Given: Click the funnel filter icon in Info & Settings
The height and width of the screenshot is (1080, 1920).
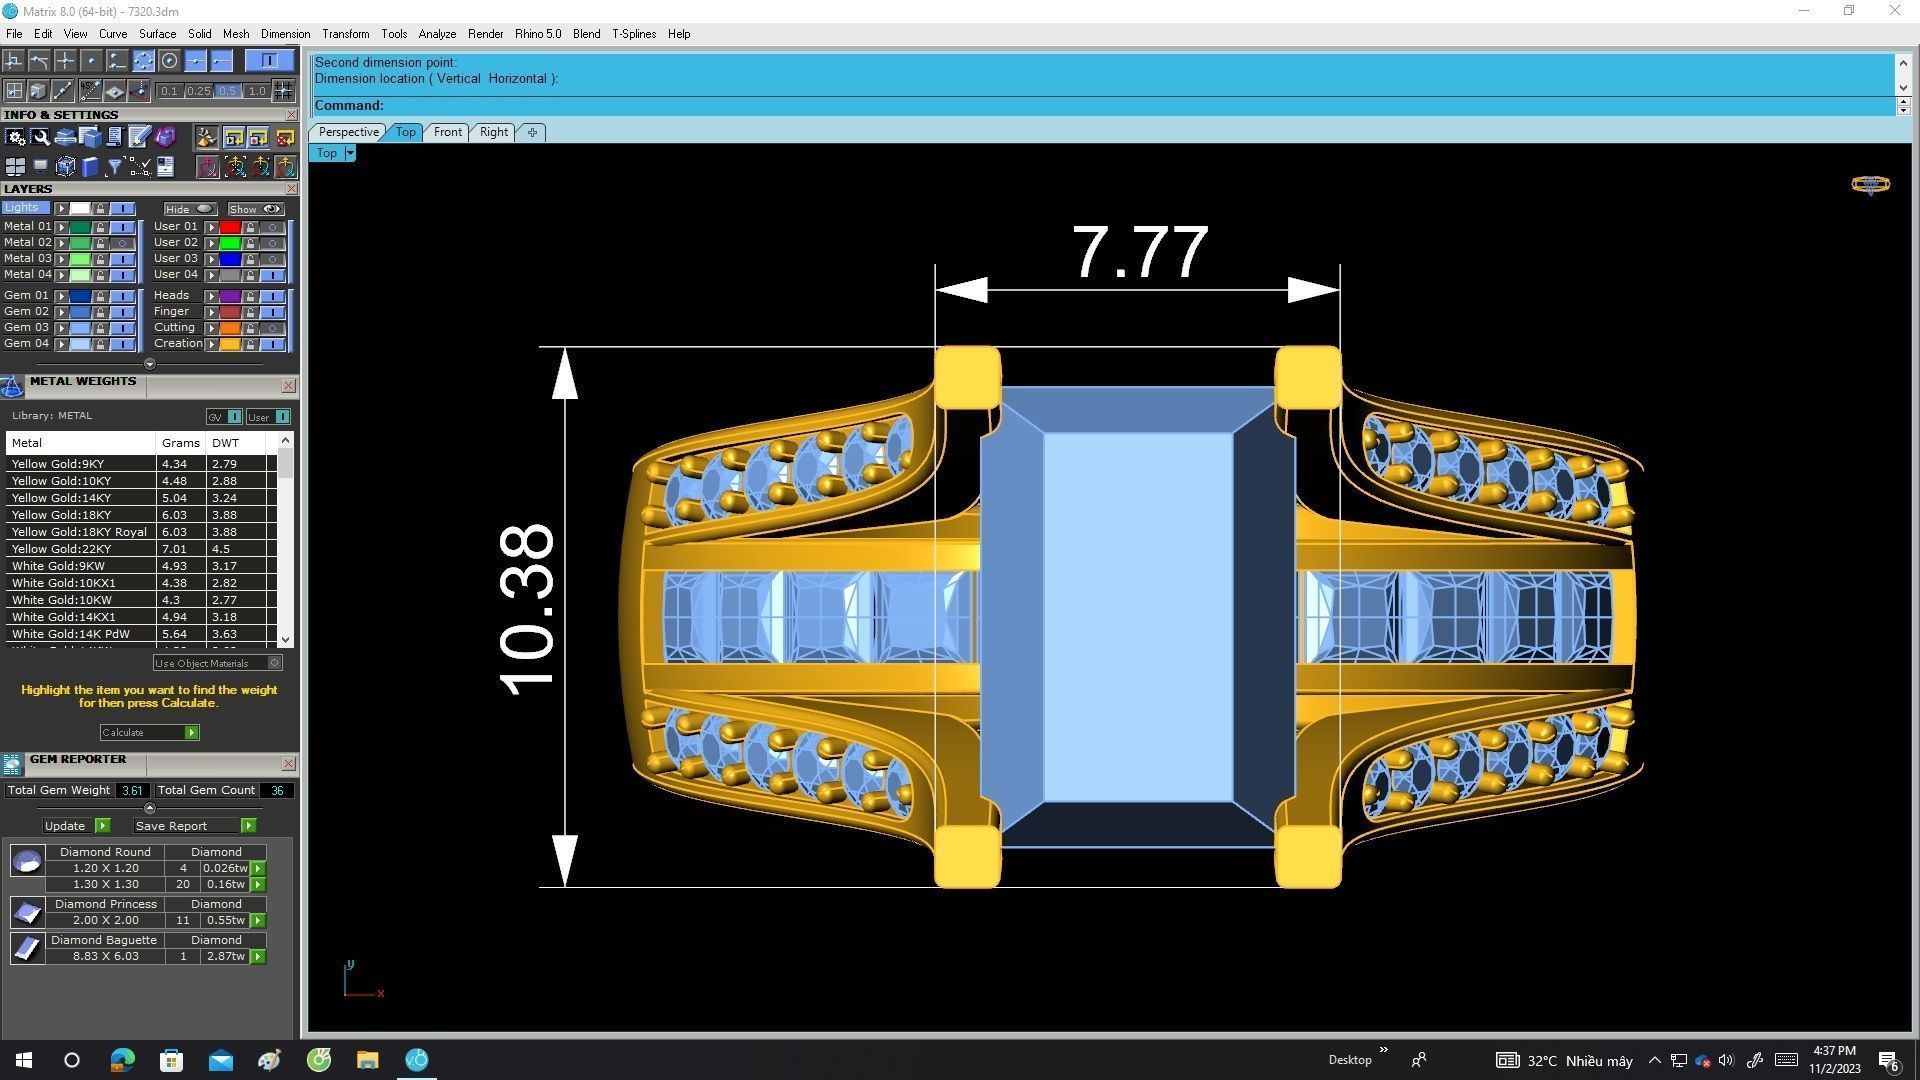Looking at the screenshot, I should tap(115, 167).
